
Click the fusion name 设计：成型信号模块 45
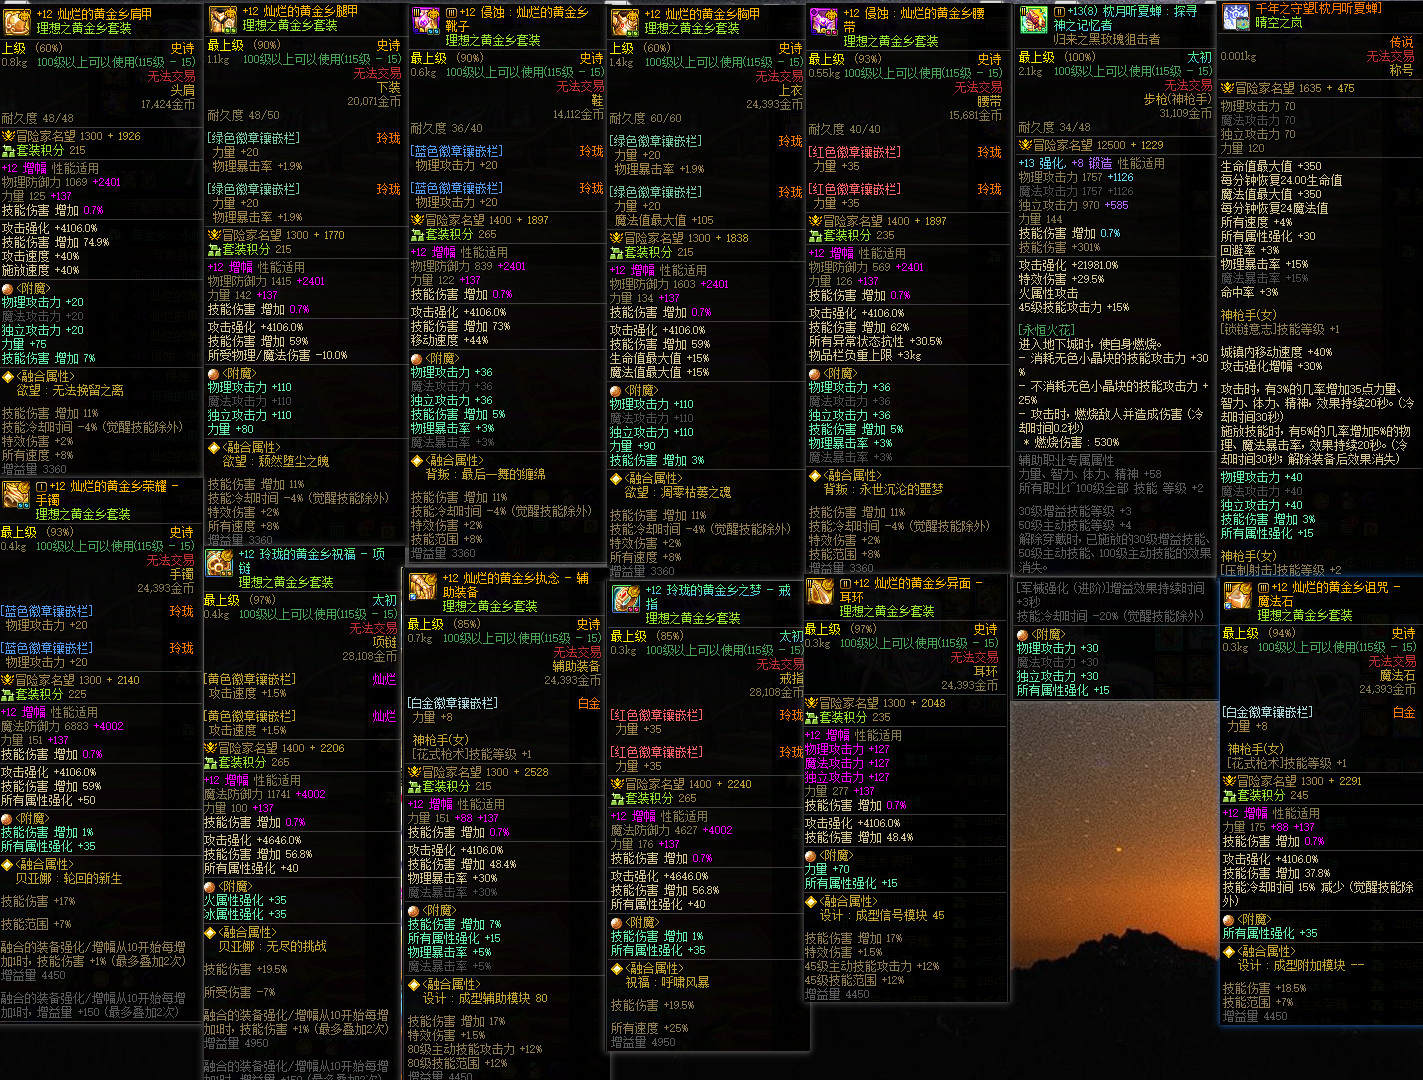(882, 916)
